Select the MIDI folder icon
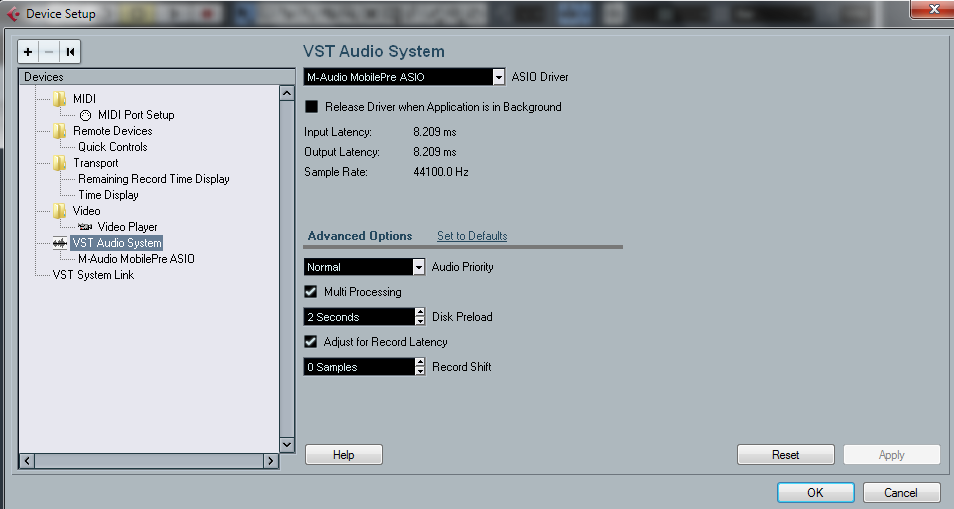The image size is (954, 509). [60, 99]
